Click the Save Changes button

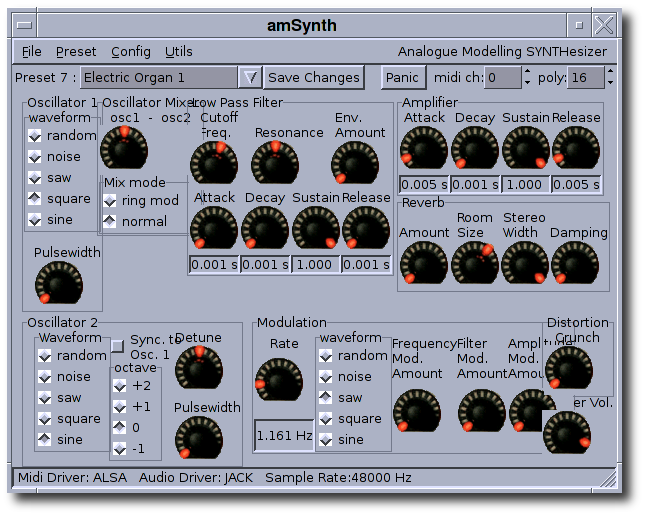[x=314, y=77]
